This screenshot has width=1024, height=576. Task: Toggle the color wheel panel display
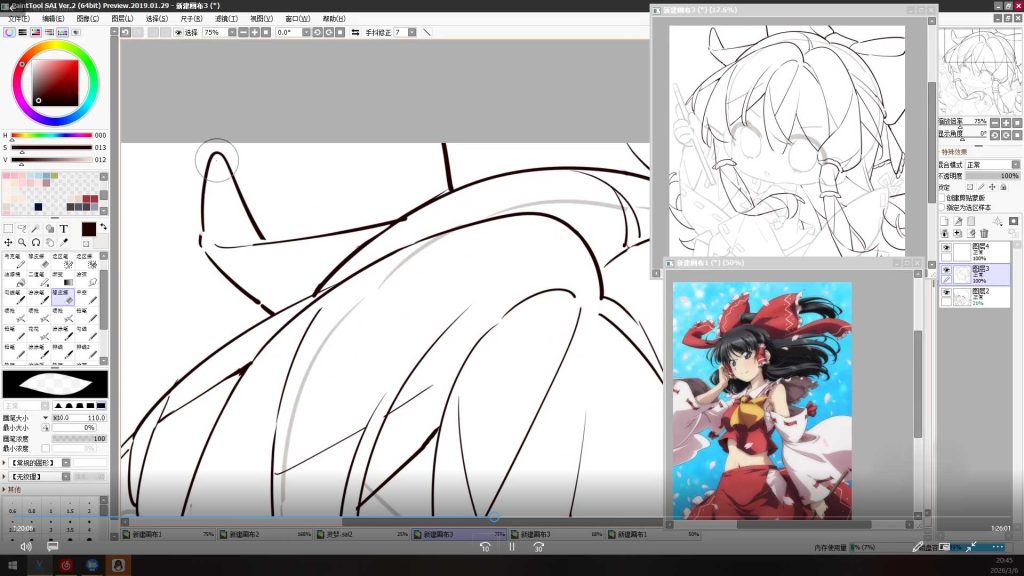click(9, 32)
